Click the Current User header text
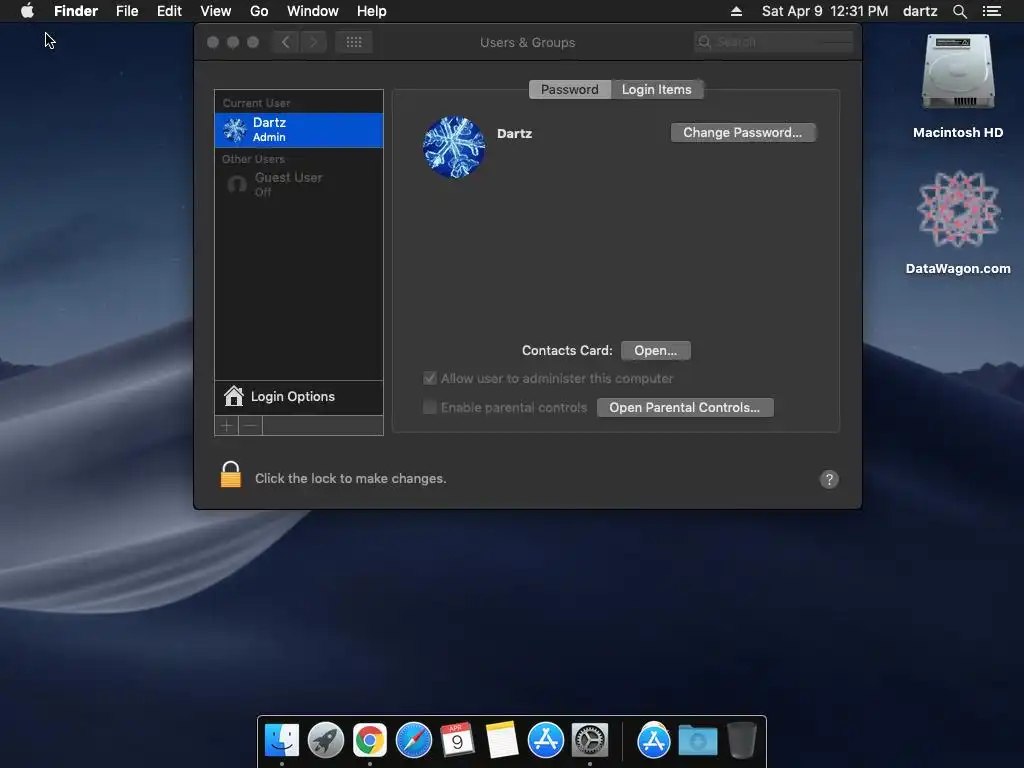 coord(256,103)
